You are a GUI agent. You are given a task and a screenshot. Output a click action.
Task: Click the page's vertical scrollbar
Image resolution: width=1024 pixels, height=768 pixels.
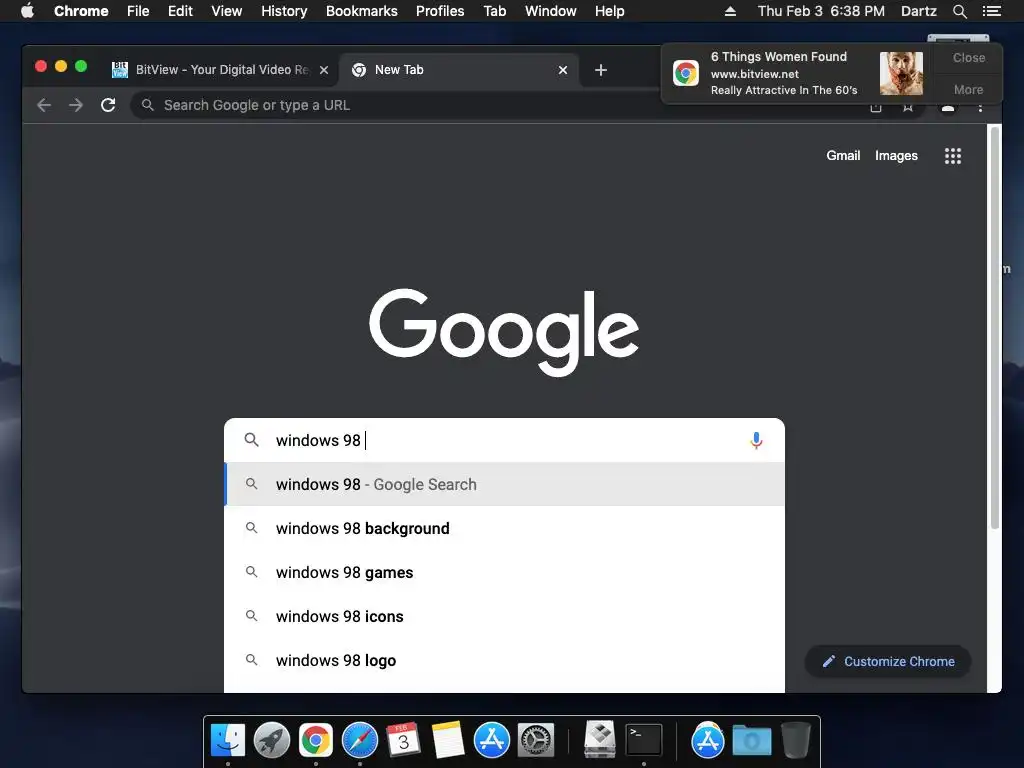coord(995,328)
